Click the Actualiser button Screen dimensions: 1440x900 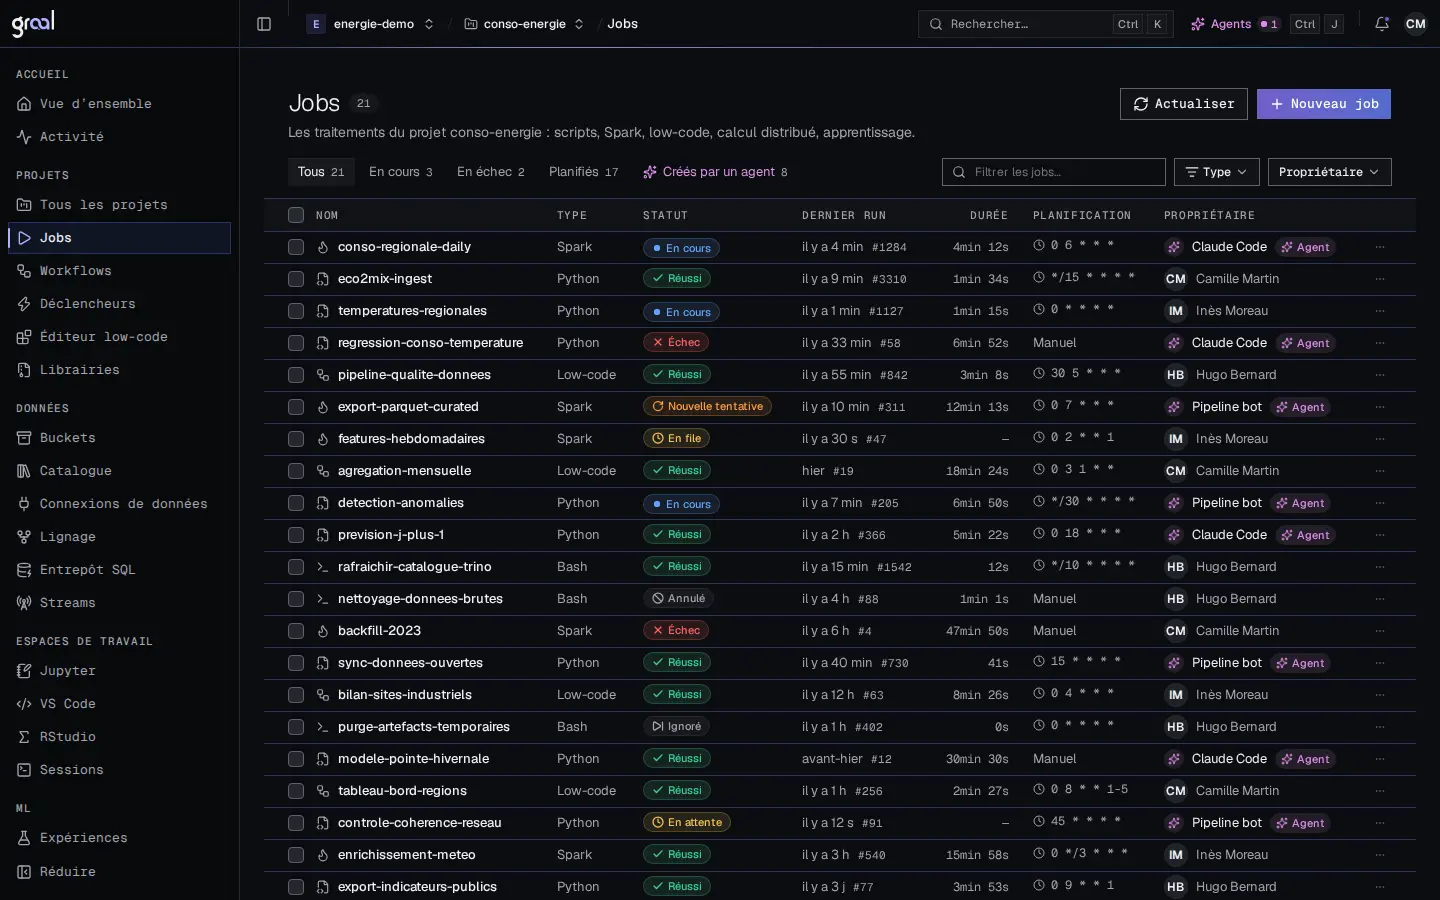click(x=1184, y=104)
